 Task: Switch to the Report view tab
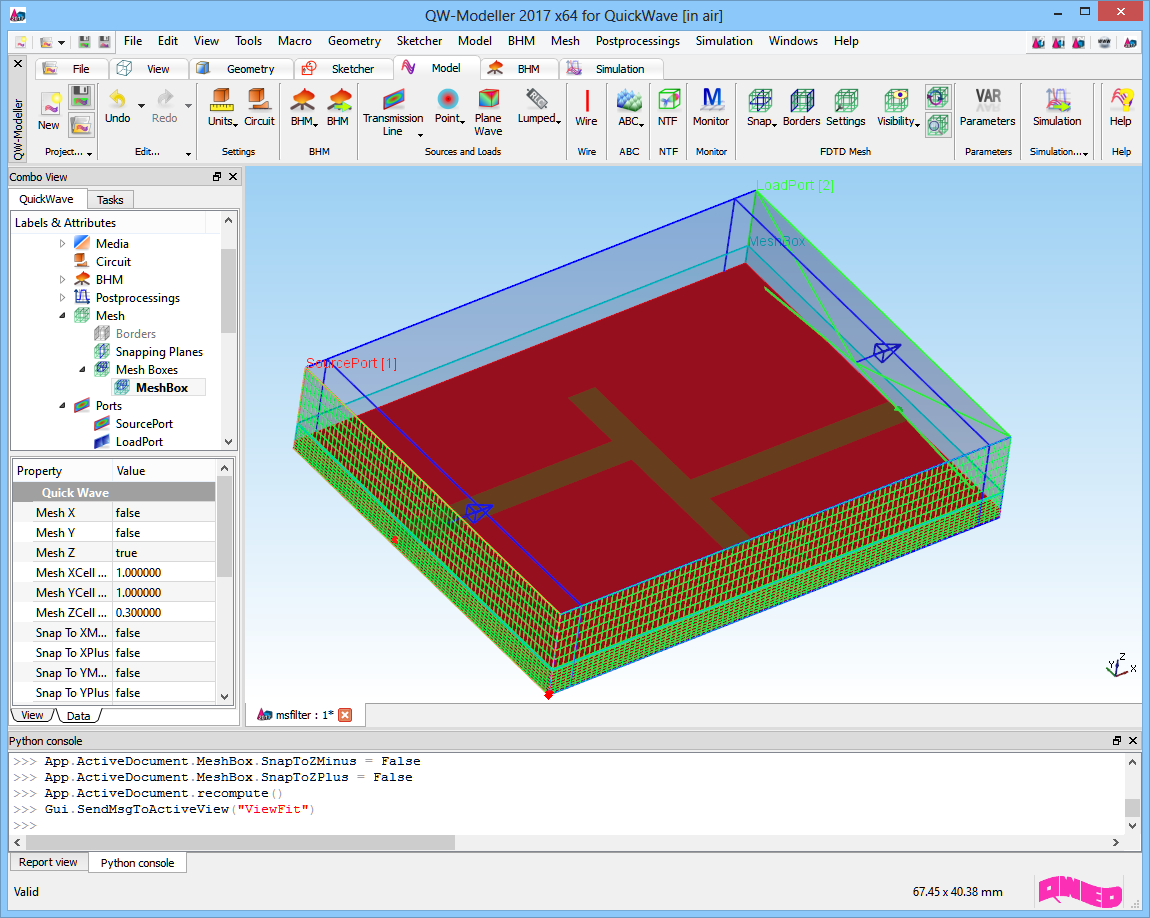[x=48, y=862]
